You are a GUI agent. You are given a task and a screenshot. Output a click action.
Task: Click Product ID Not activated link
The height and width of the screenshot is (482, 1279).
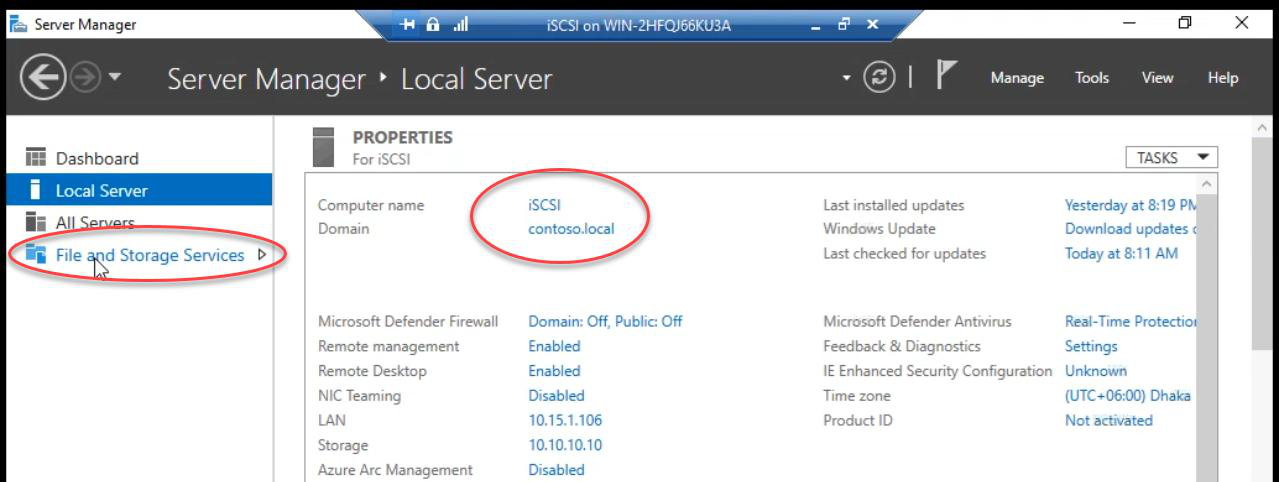1108,420
